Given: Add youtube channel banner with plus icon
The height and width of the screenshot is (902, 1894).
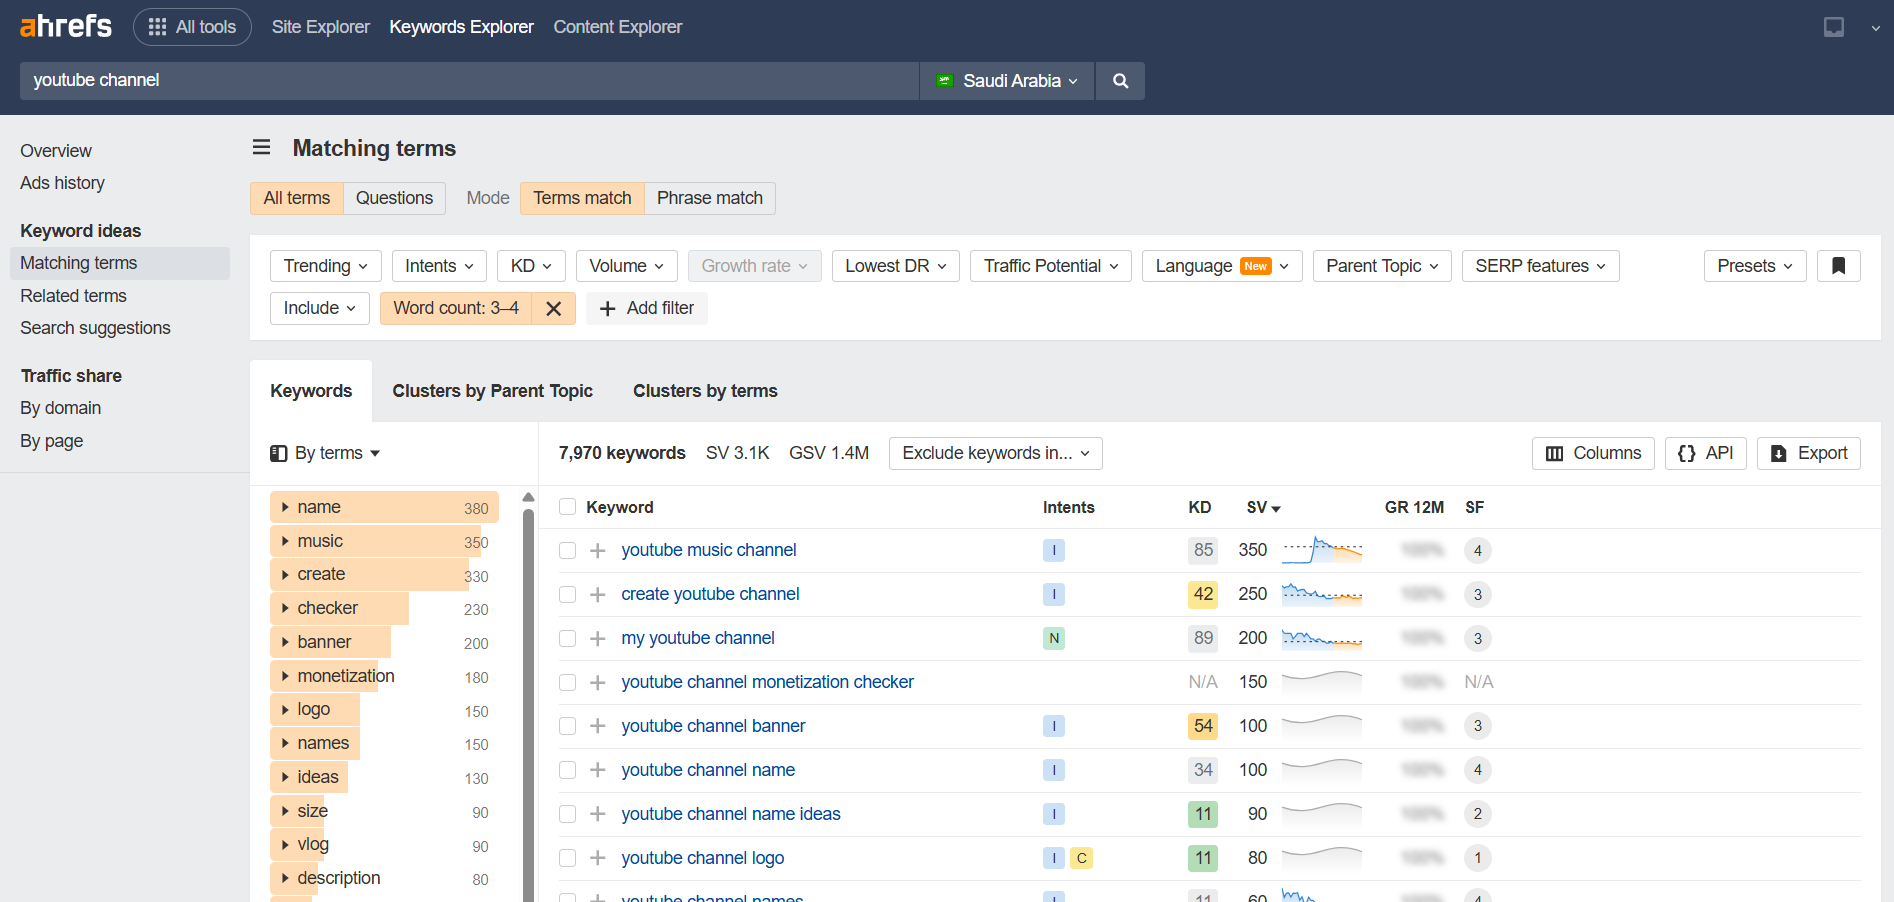Looking at the screenshot, I should pos(598,727).
